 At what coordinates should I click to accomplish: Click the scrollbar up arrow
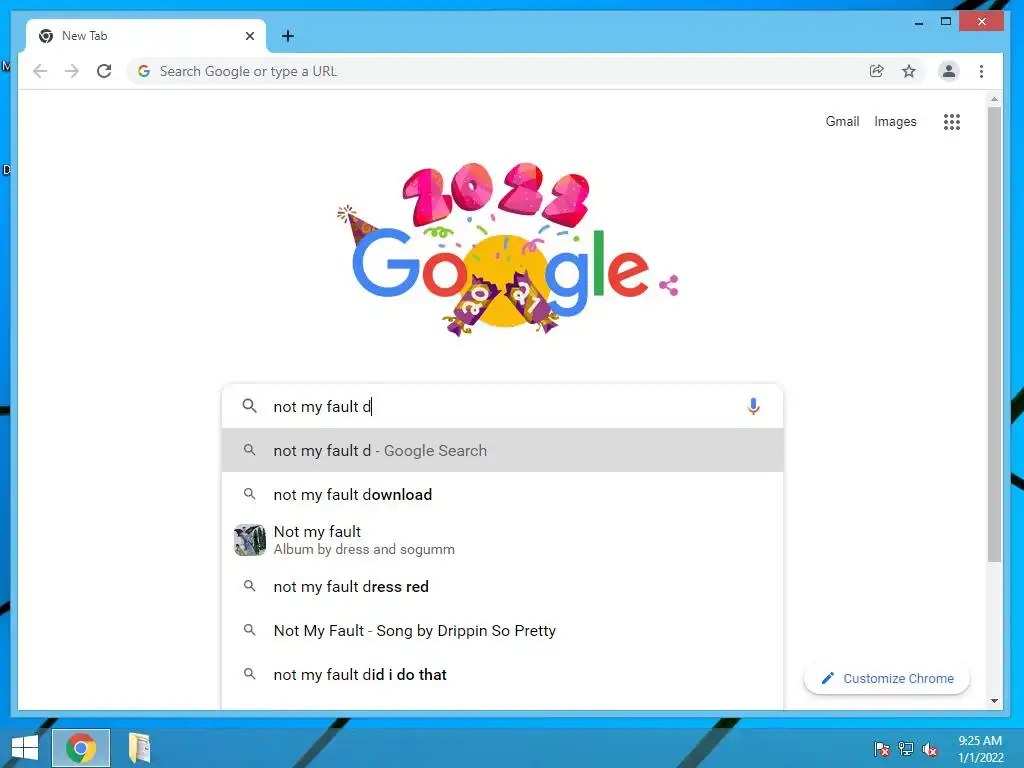994,99
